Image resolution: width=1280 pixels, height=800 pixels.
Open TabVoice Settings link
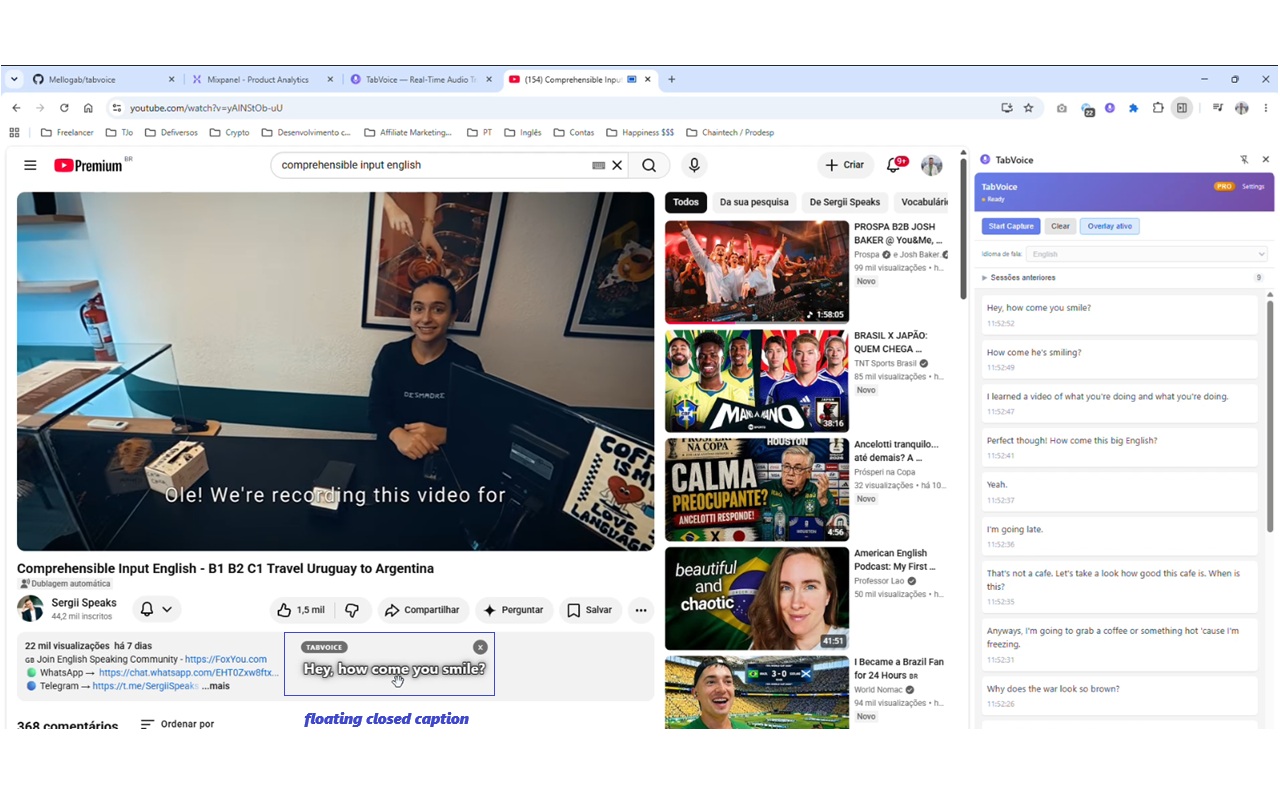(x=1253, y=186)
